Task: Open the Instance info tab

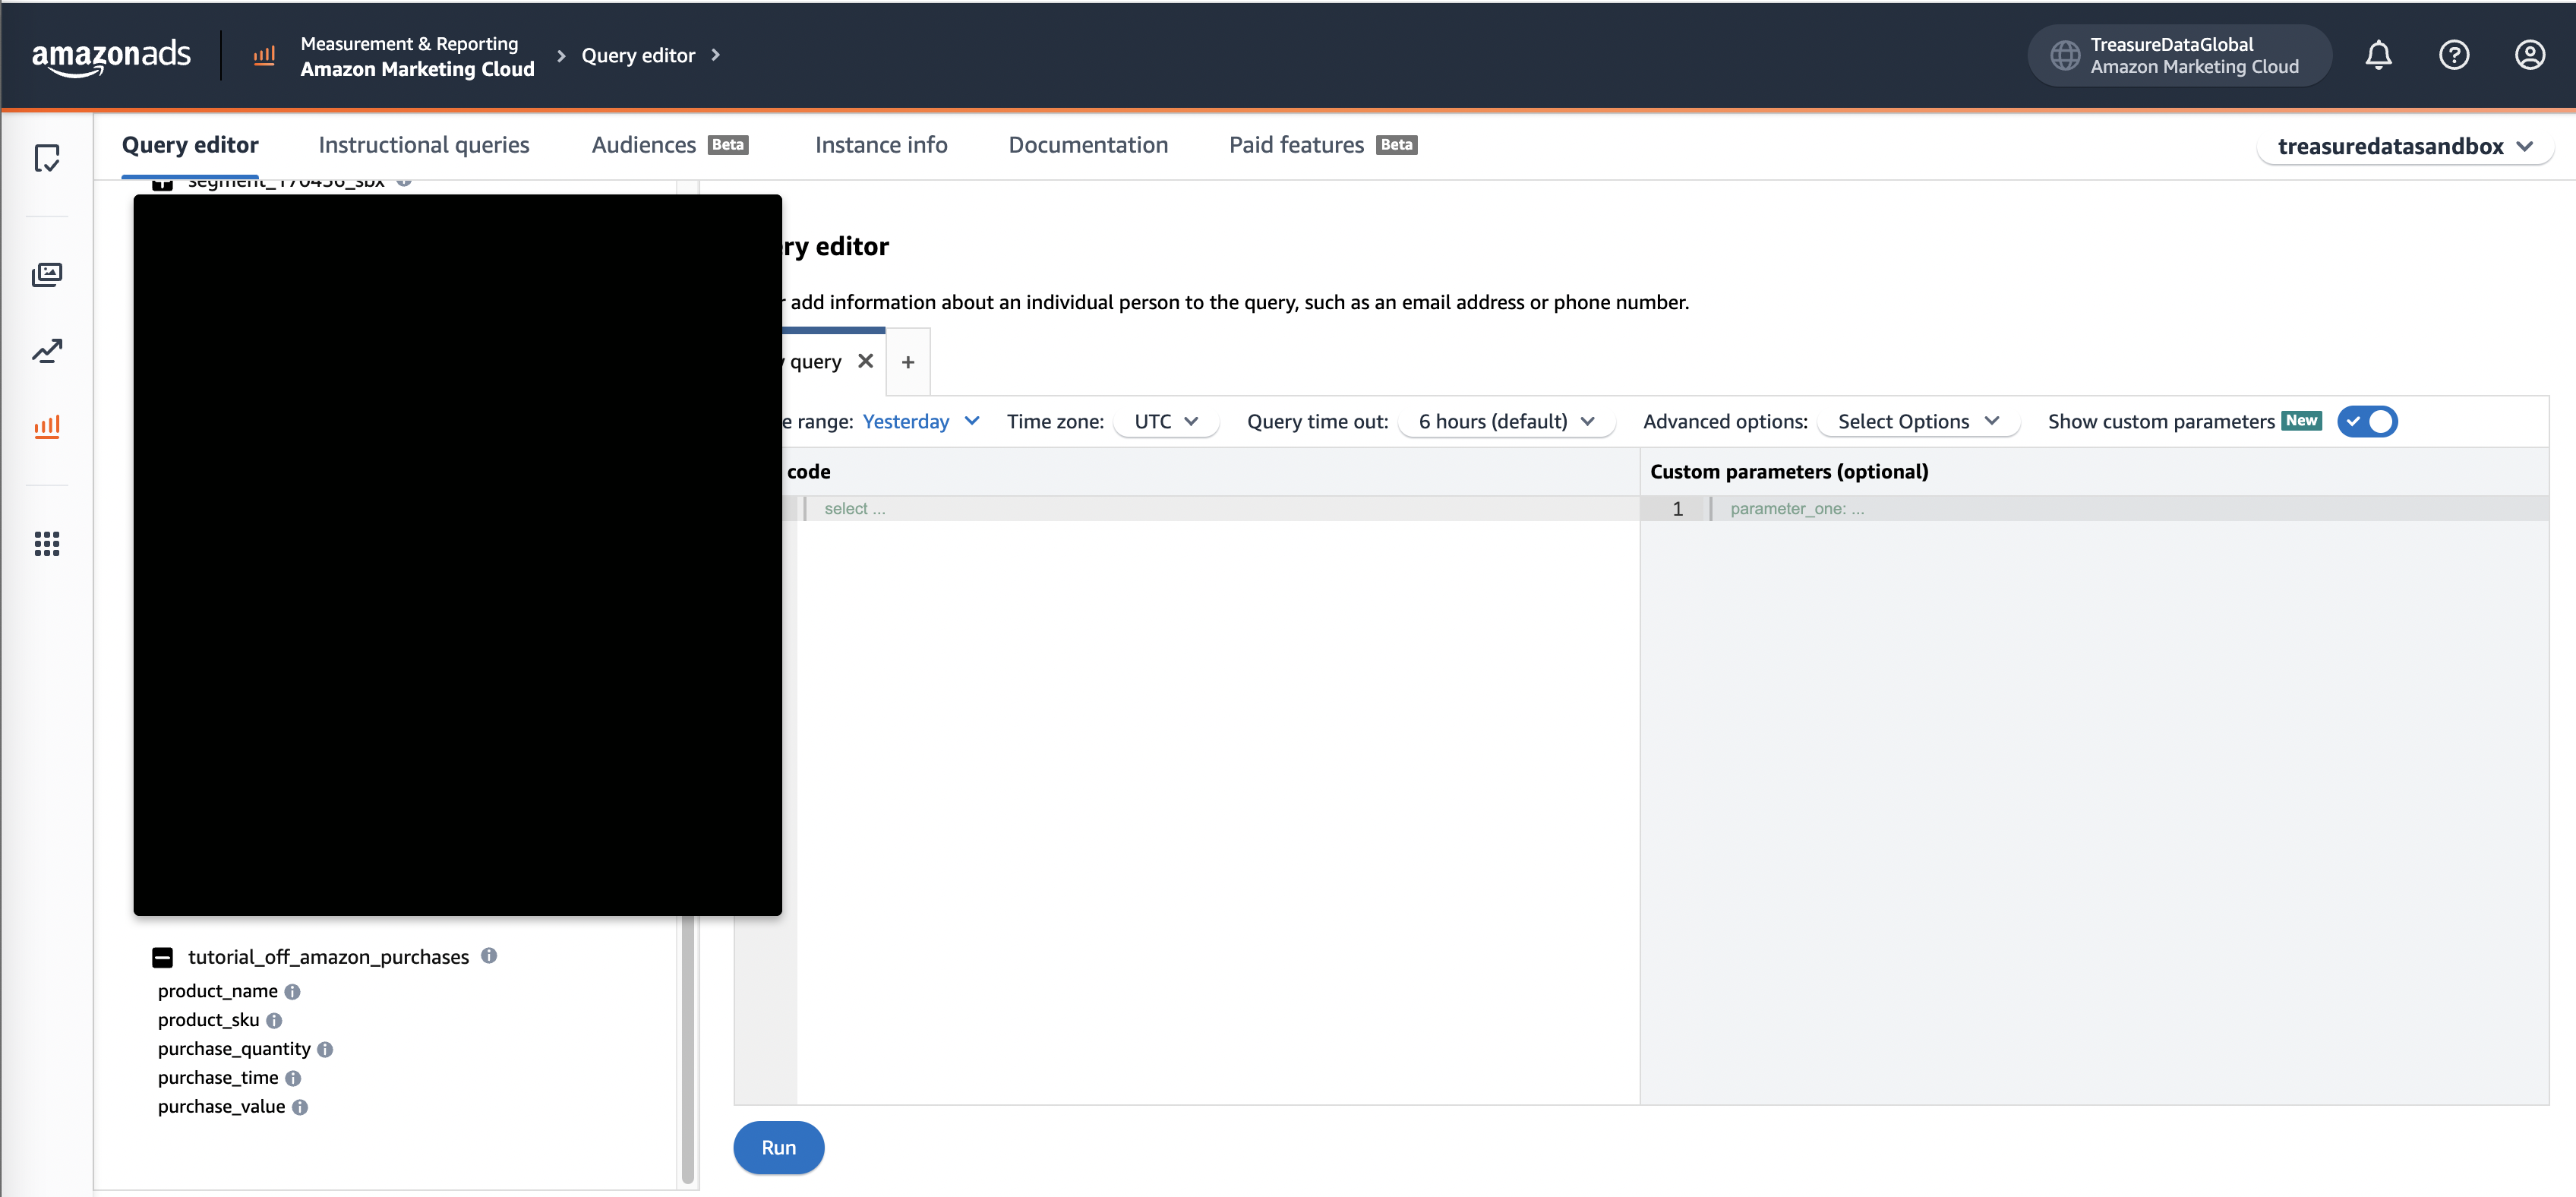Action: (880, 145)
